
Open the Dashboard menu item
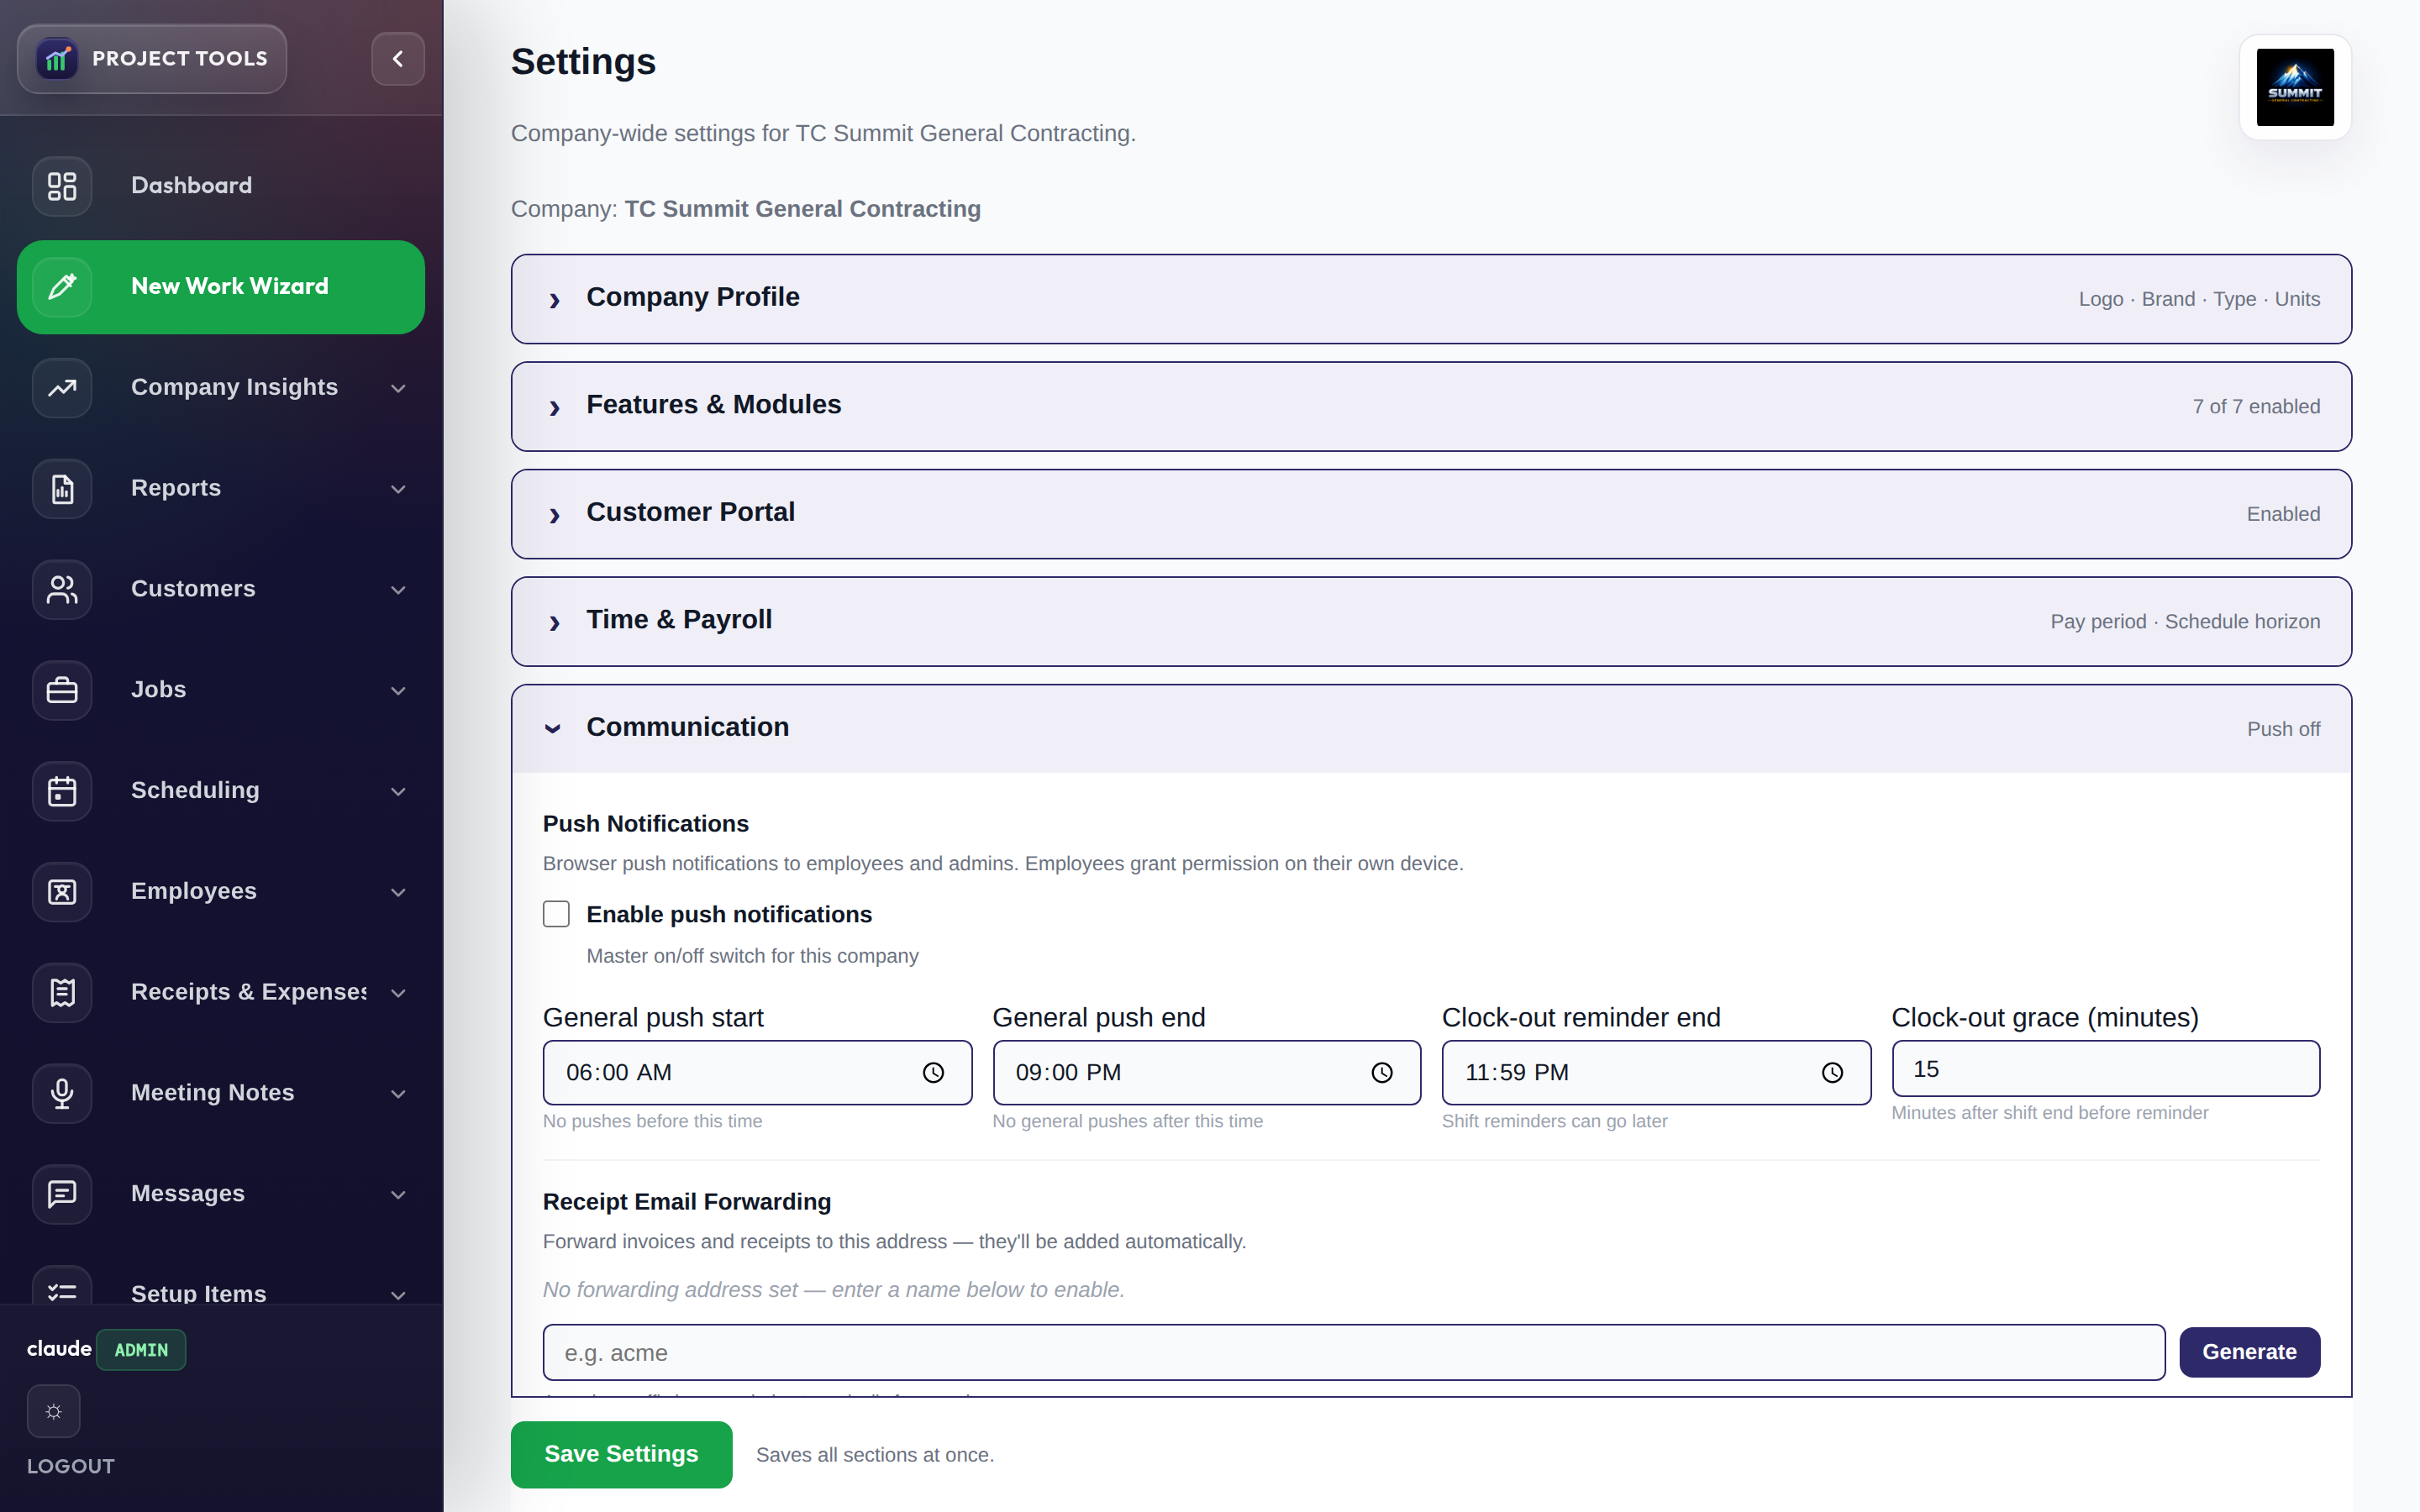(x=221, y=186)
